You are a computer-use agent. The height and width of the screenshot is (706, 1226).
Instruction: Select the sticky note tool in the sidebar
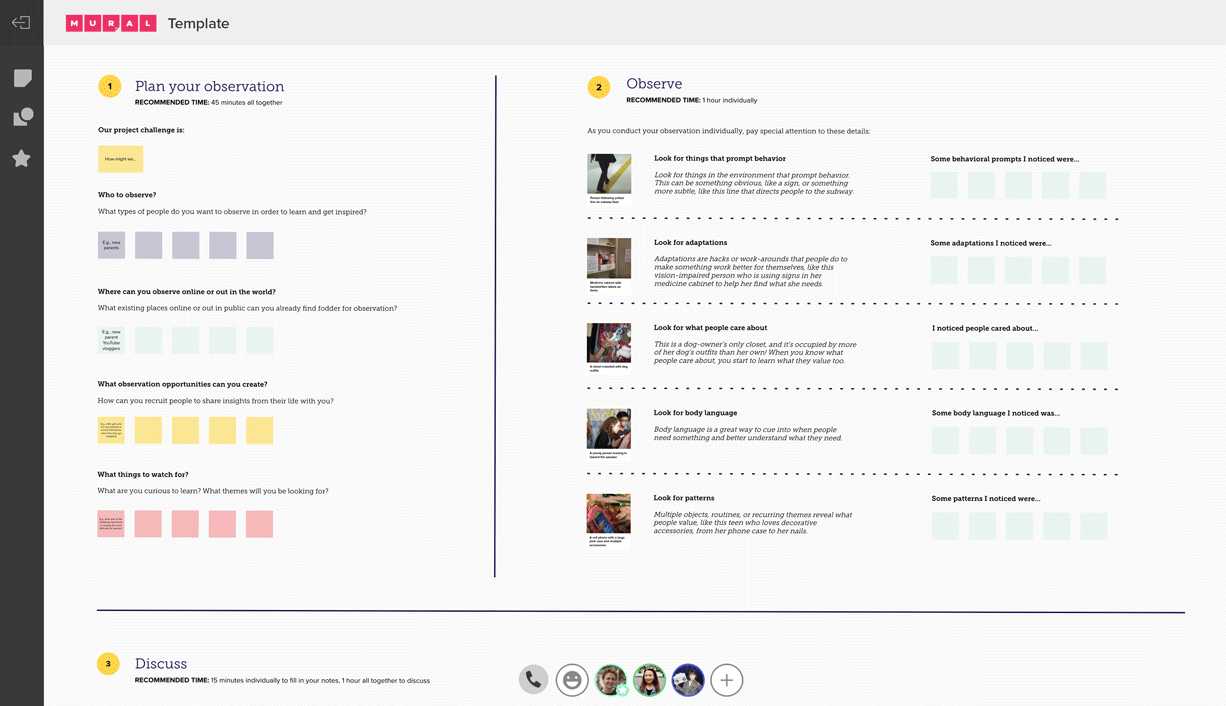(21, 78)
